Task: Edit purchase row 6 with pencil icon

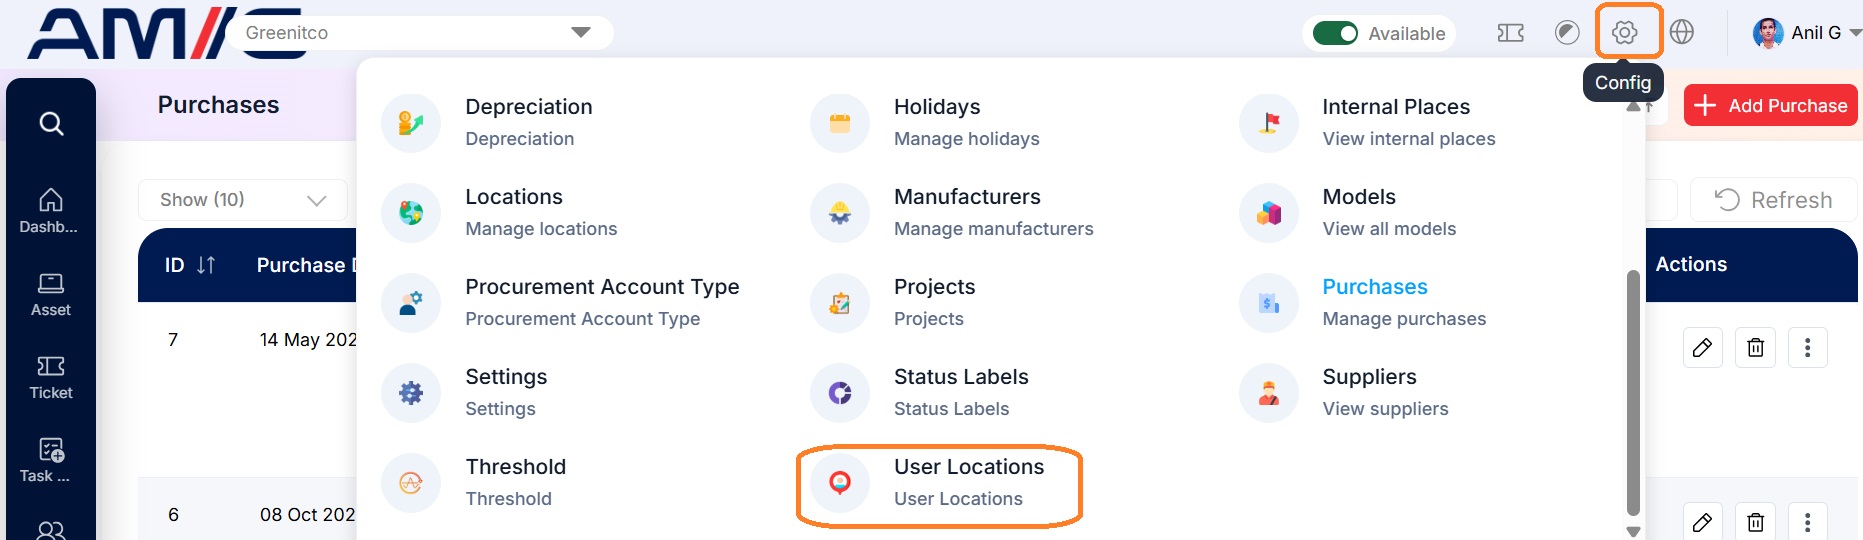Action: point(1702,522)
